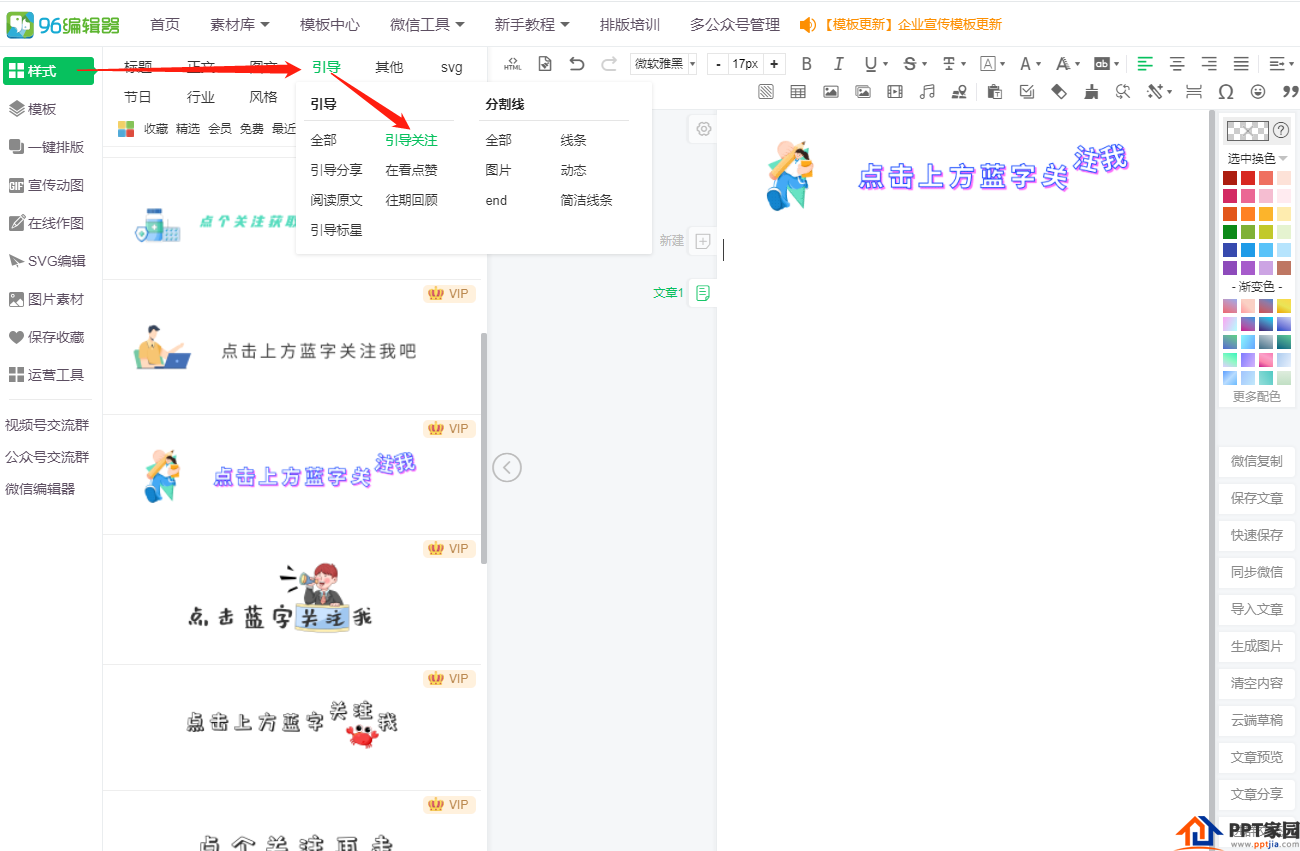This screenshot has width=1300, height=851.
Task: Insert music with the note icon
Action: click(x=927, y=92)
